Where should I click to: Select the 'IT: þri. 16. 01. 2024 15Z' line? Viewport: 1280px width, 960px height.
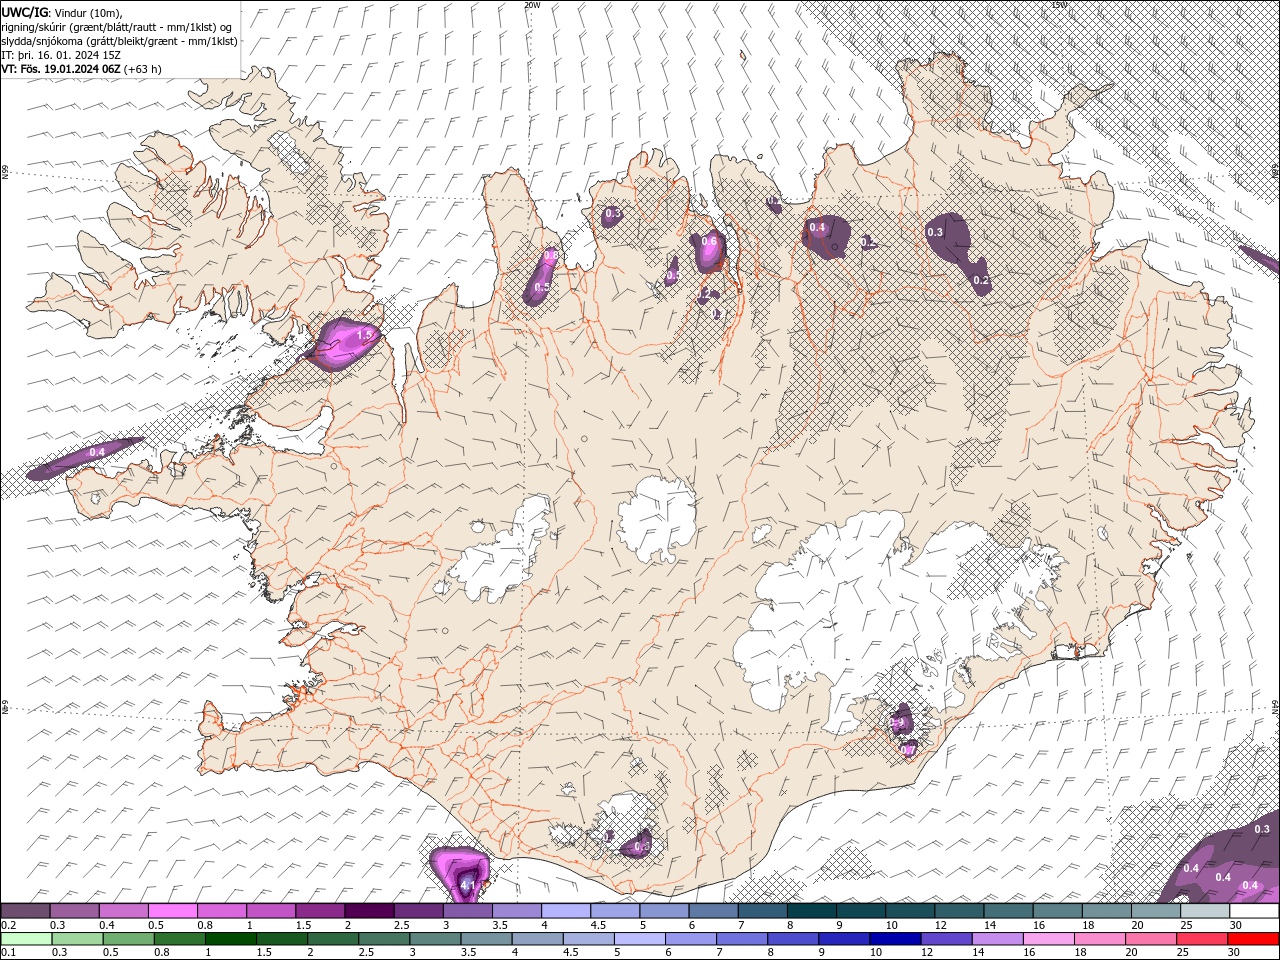point(61,55)
